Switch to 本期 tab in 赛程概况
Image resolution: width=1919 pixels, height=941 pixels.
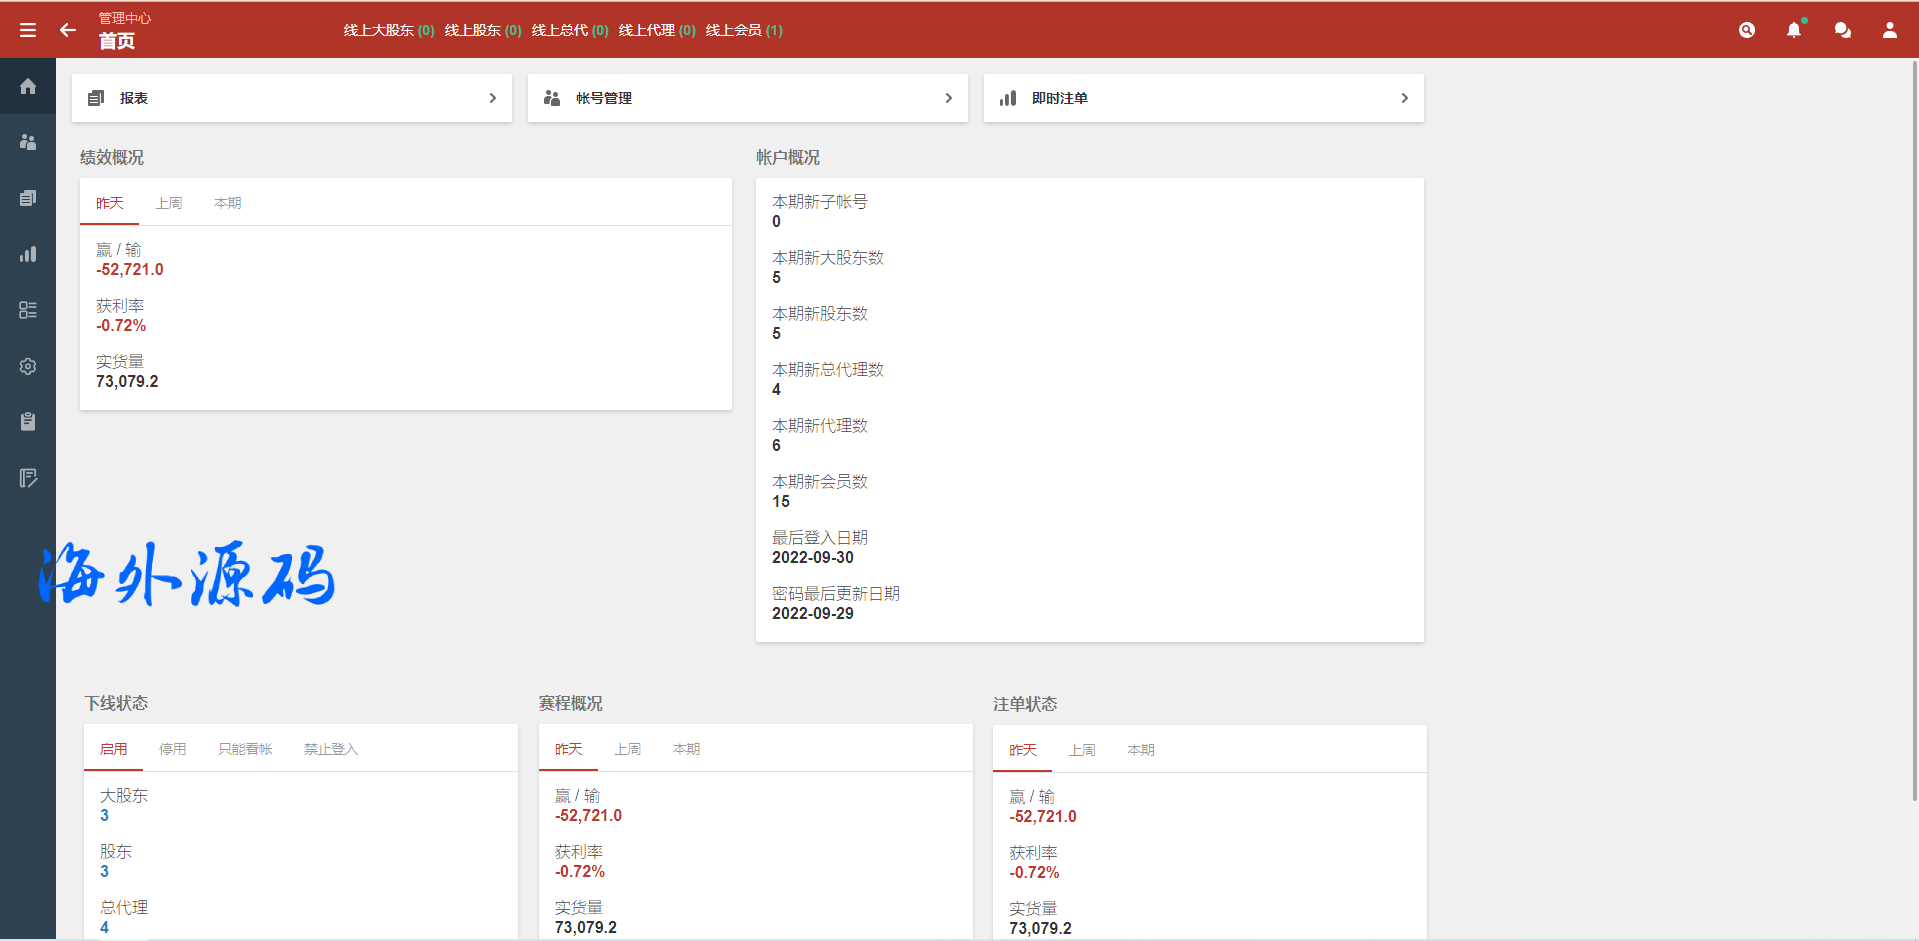(686, 749)
